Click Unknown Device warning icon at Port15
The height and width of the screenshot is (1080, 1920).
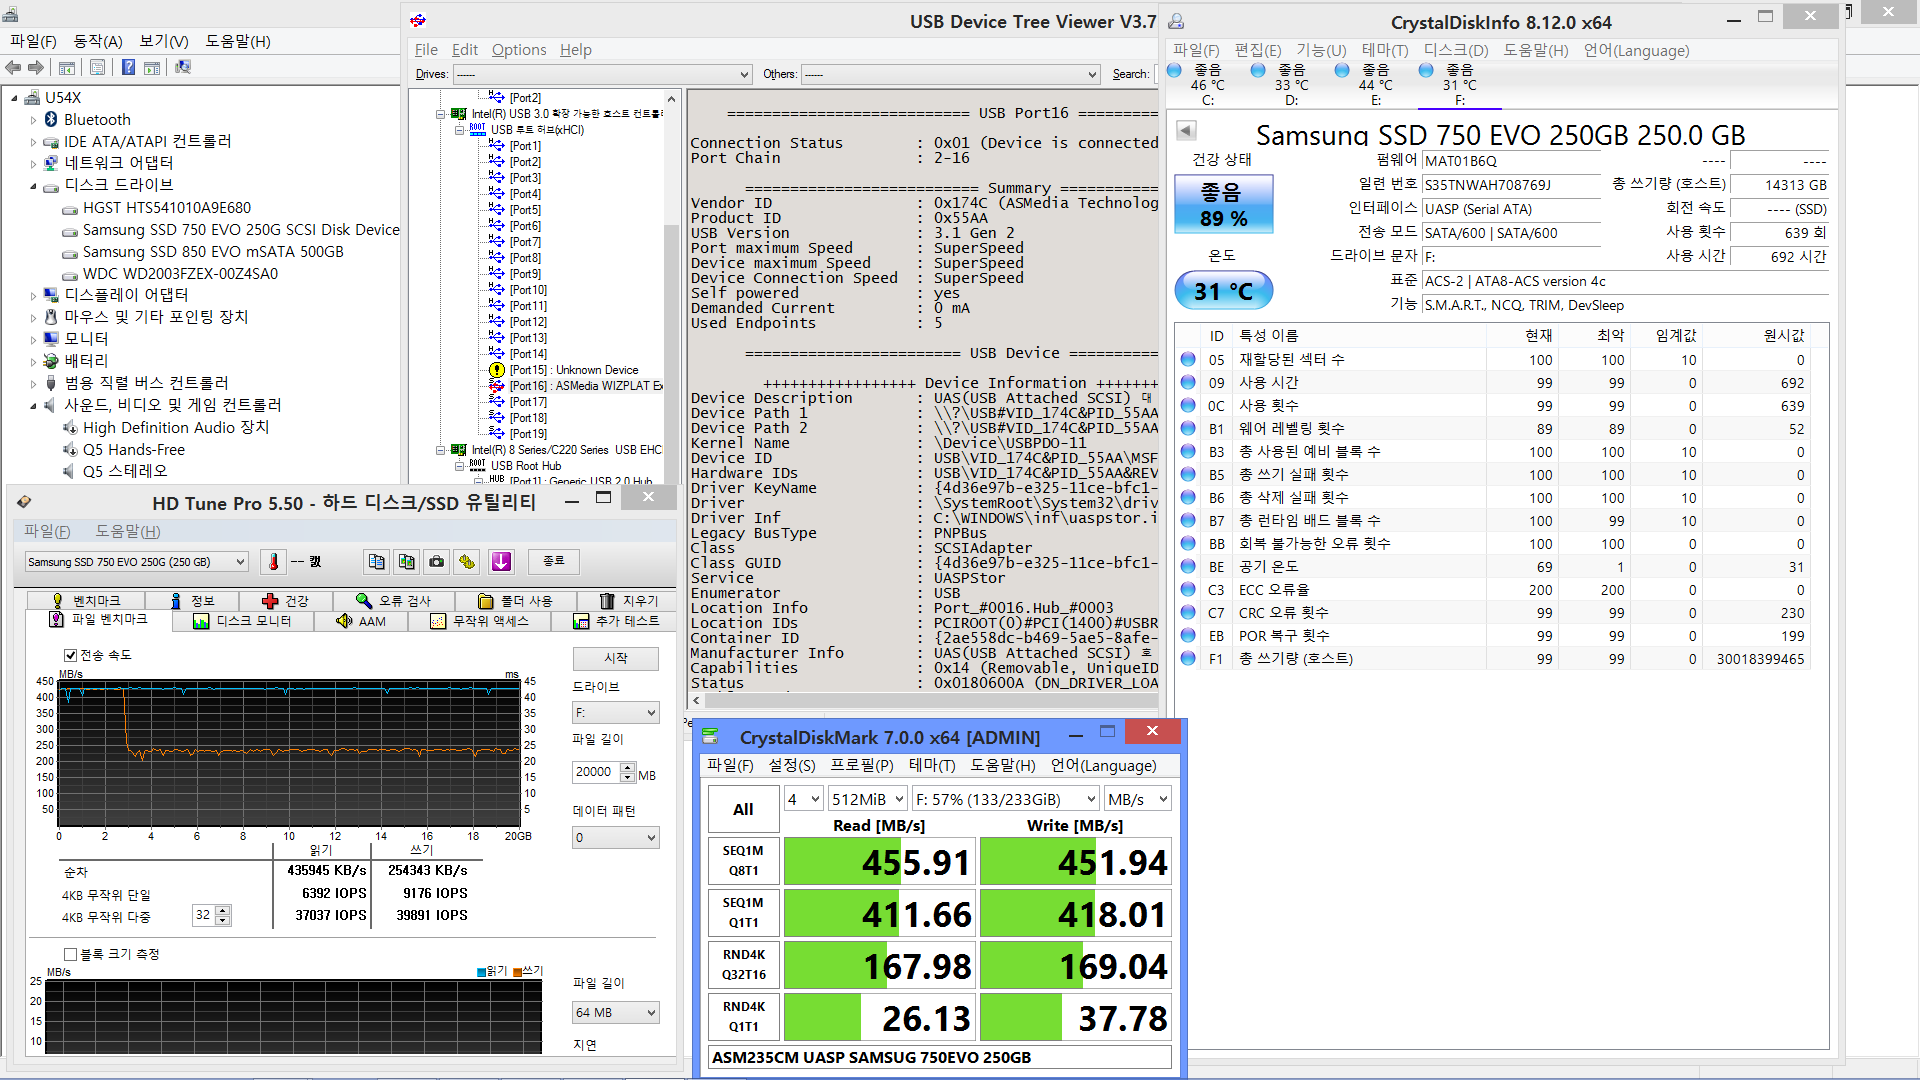tap(496, 370)
